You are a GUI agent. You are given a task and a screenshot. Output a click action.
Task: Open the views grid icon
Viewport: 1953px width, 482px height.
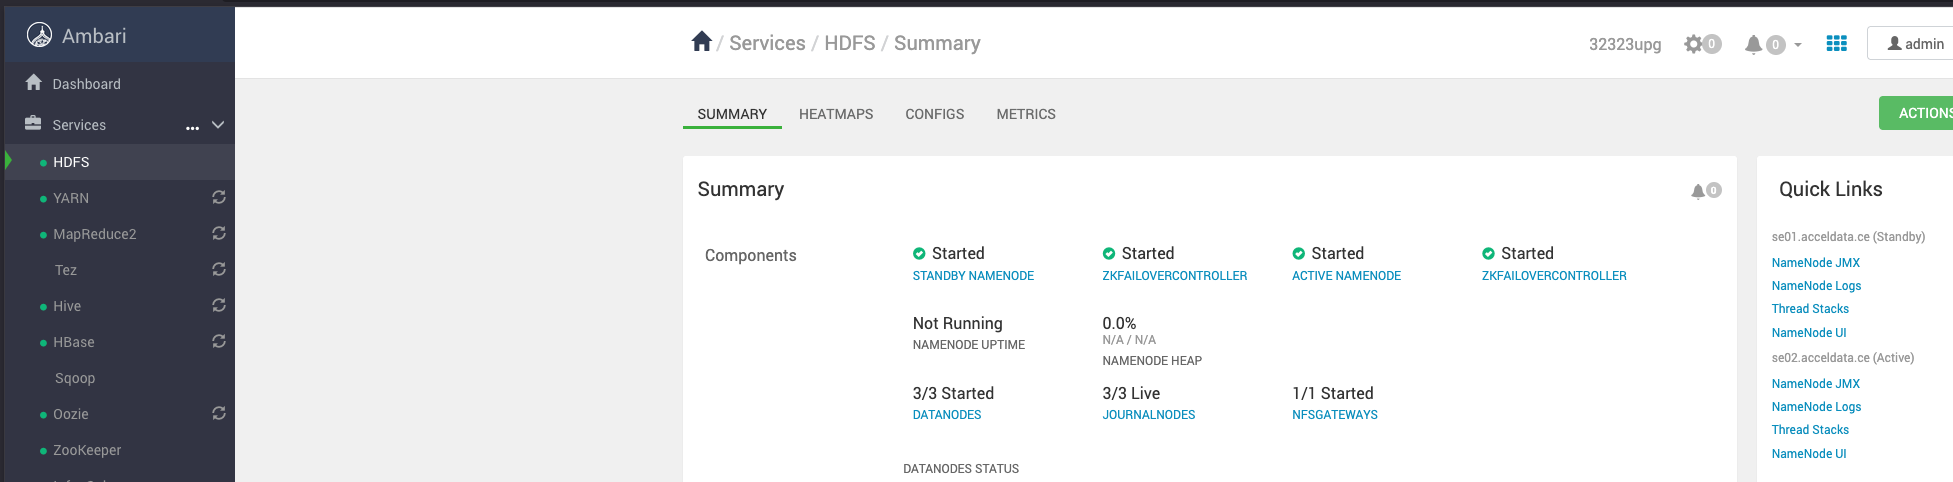(1836, 44)
